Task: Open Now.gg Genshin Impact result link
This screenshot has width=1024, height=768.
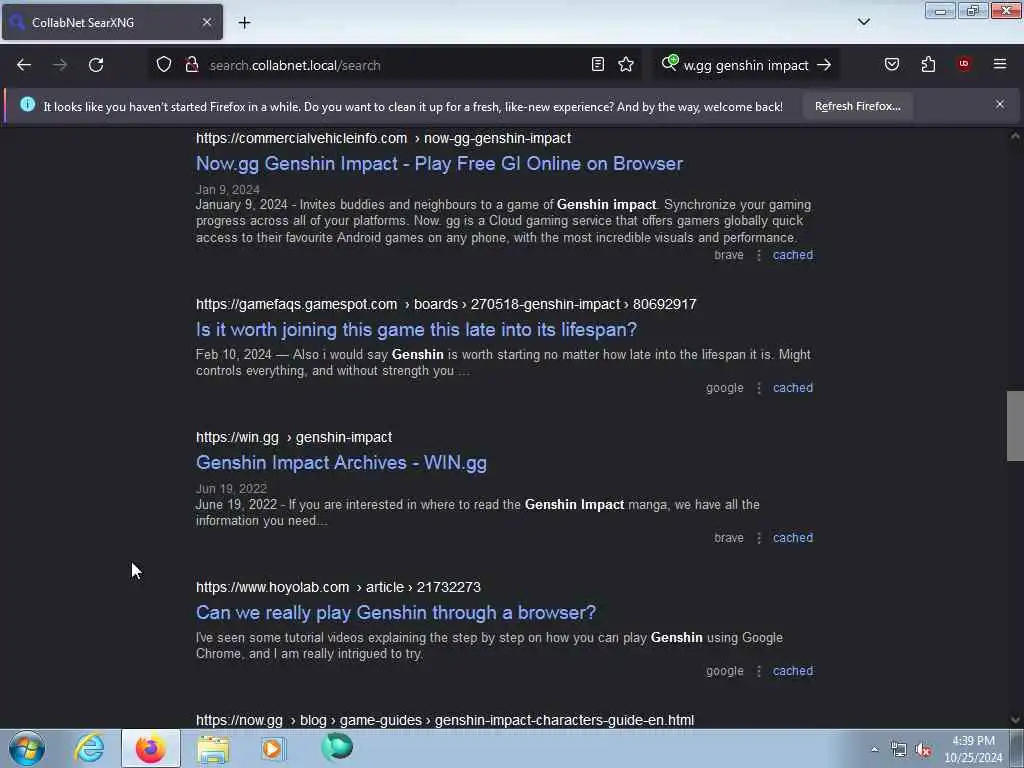Action: [439, 163]
